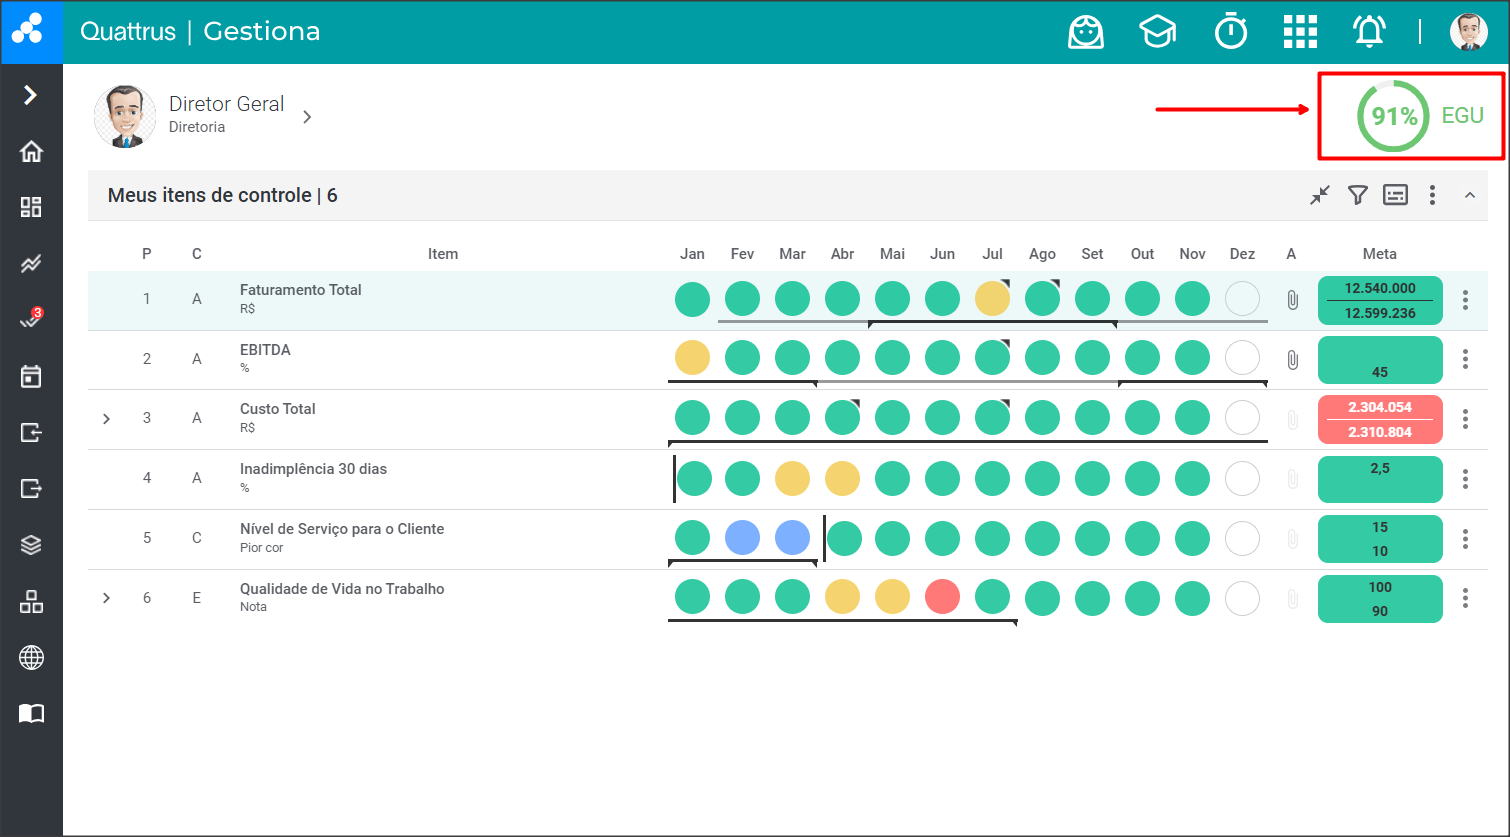Click the home icon in sidebar
The image size is (1510, 837).
31,152
